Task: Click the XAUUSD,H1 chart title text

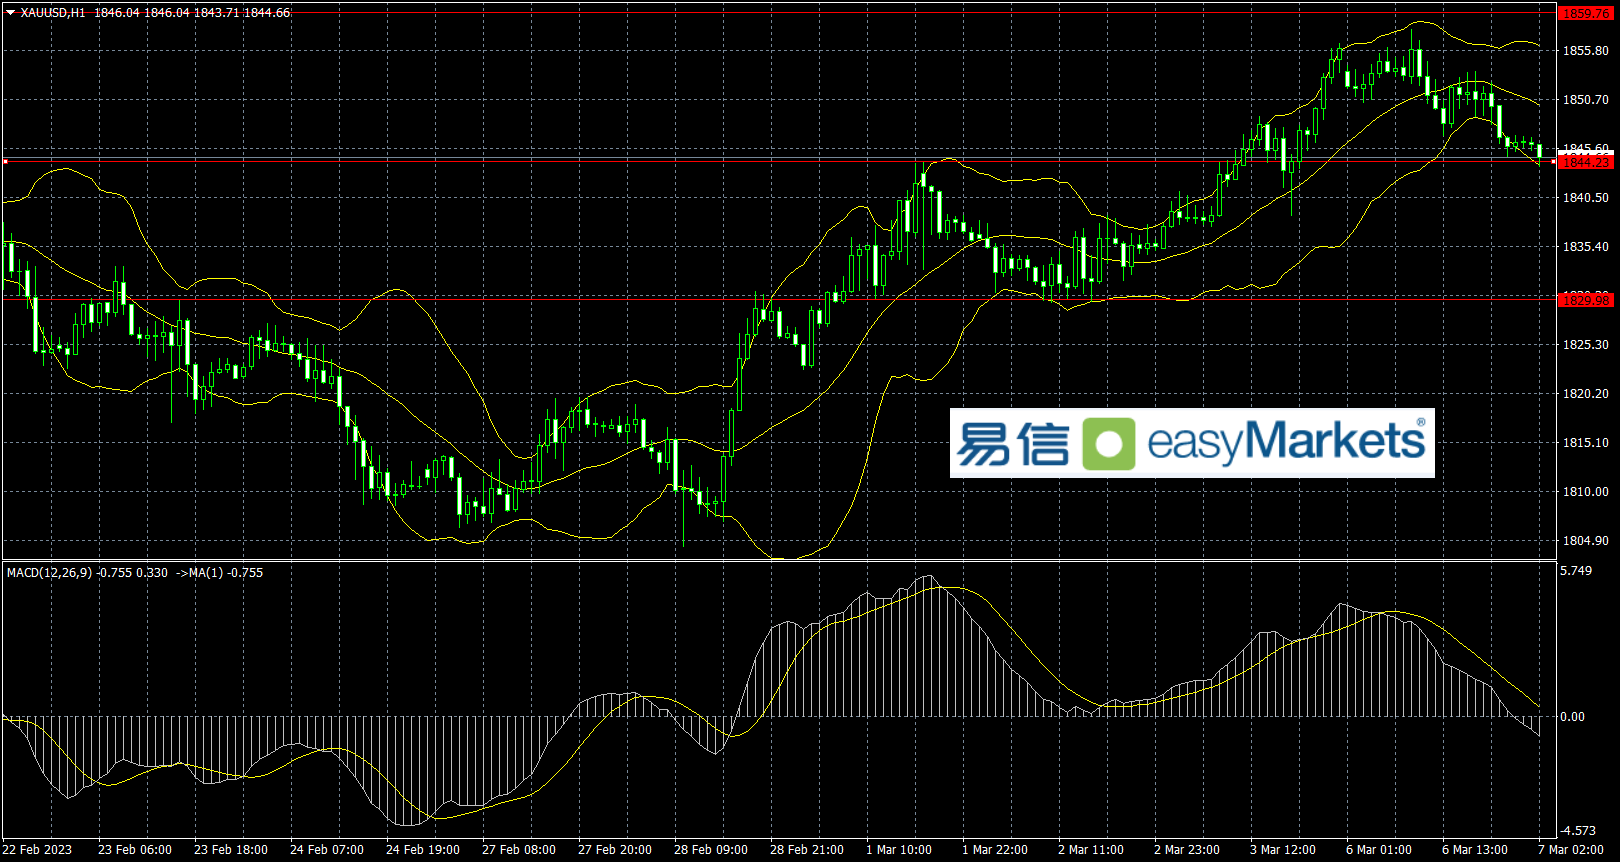Action: (53, 13)
